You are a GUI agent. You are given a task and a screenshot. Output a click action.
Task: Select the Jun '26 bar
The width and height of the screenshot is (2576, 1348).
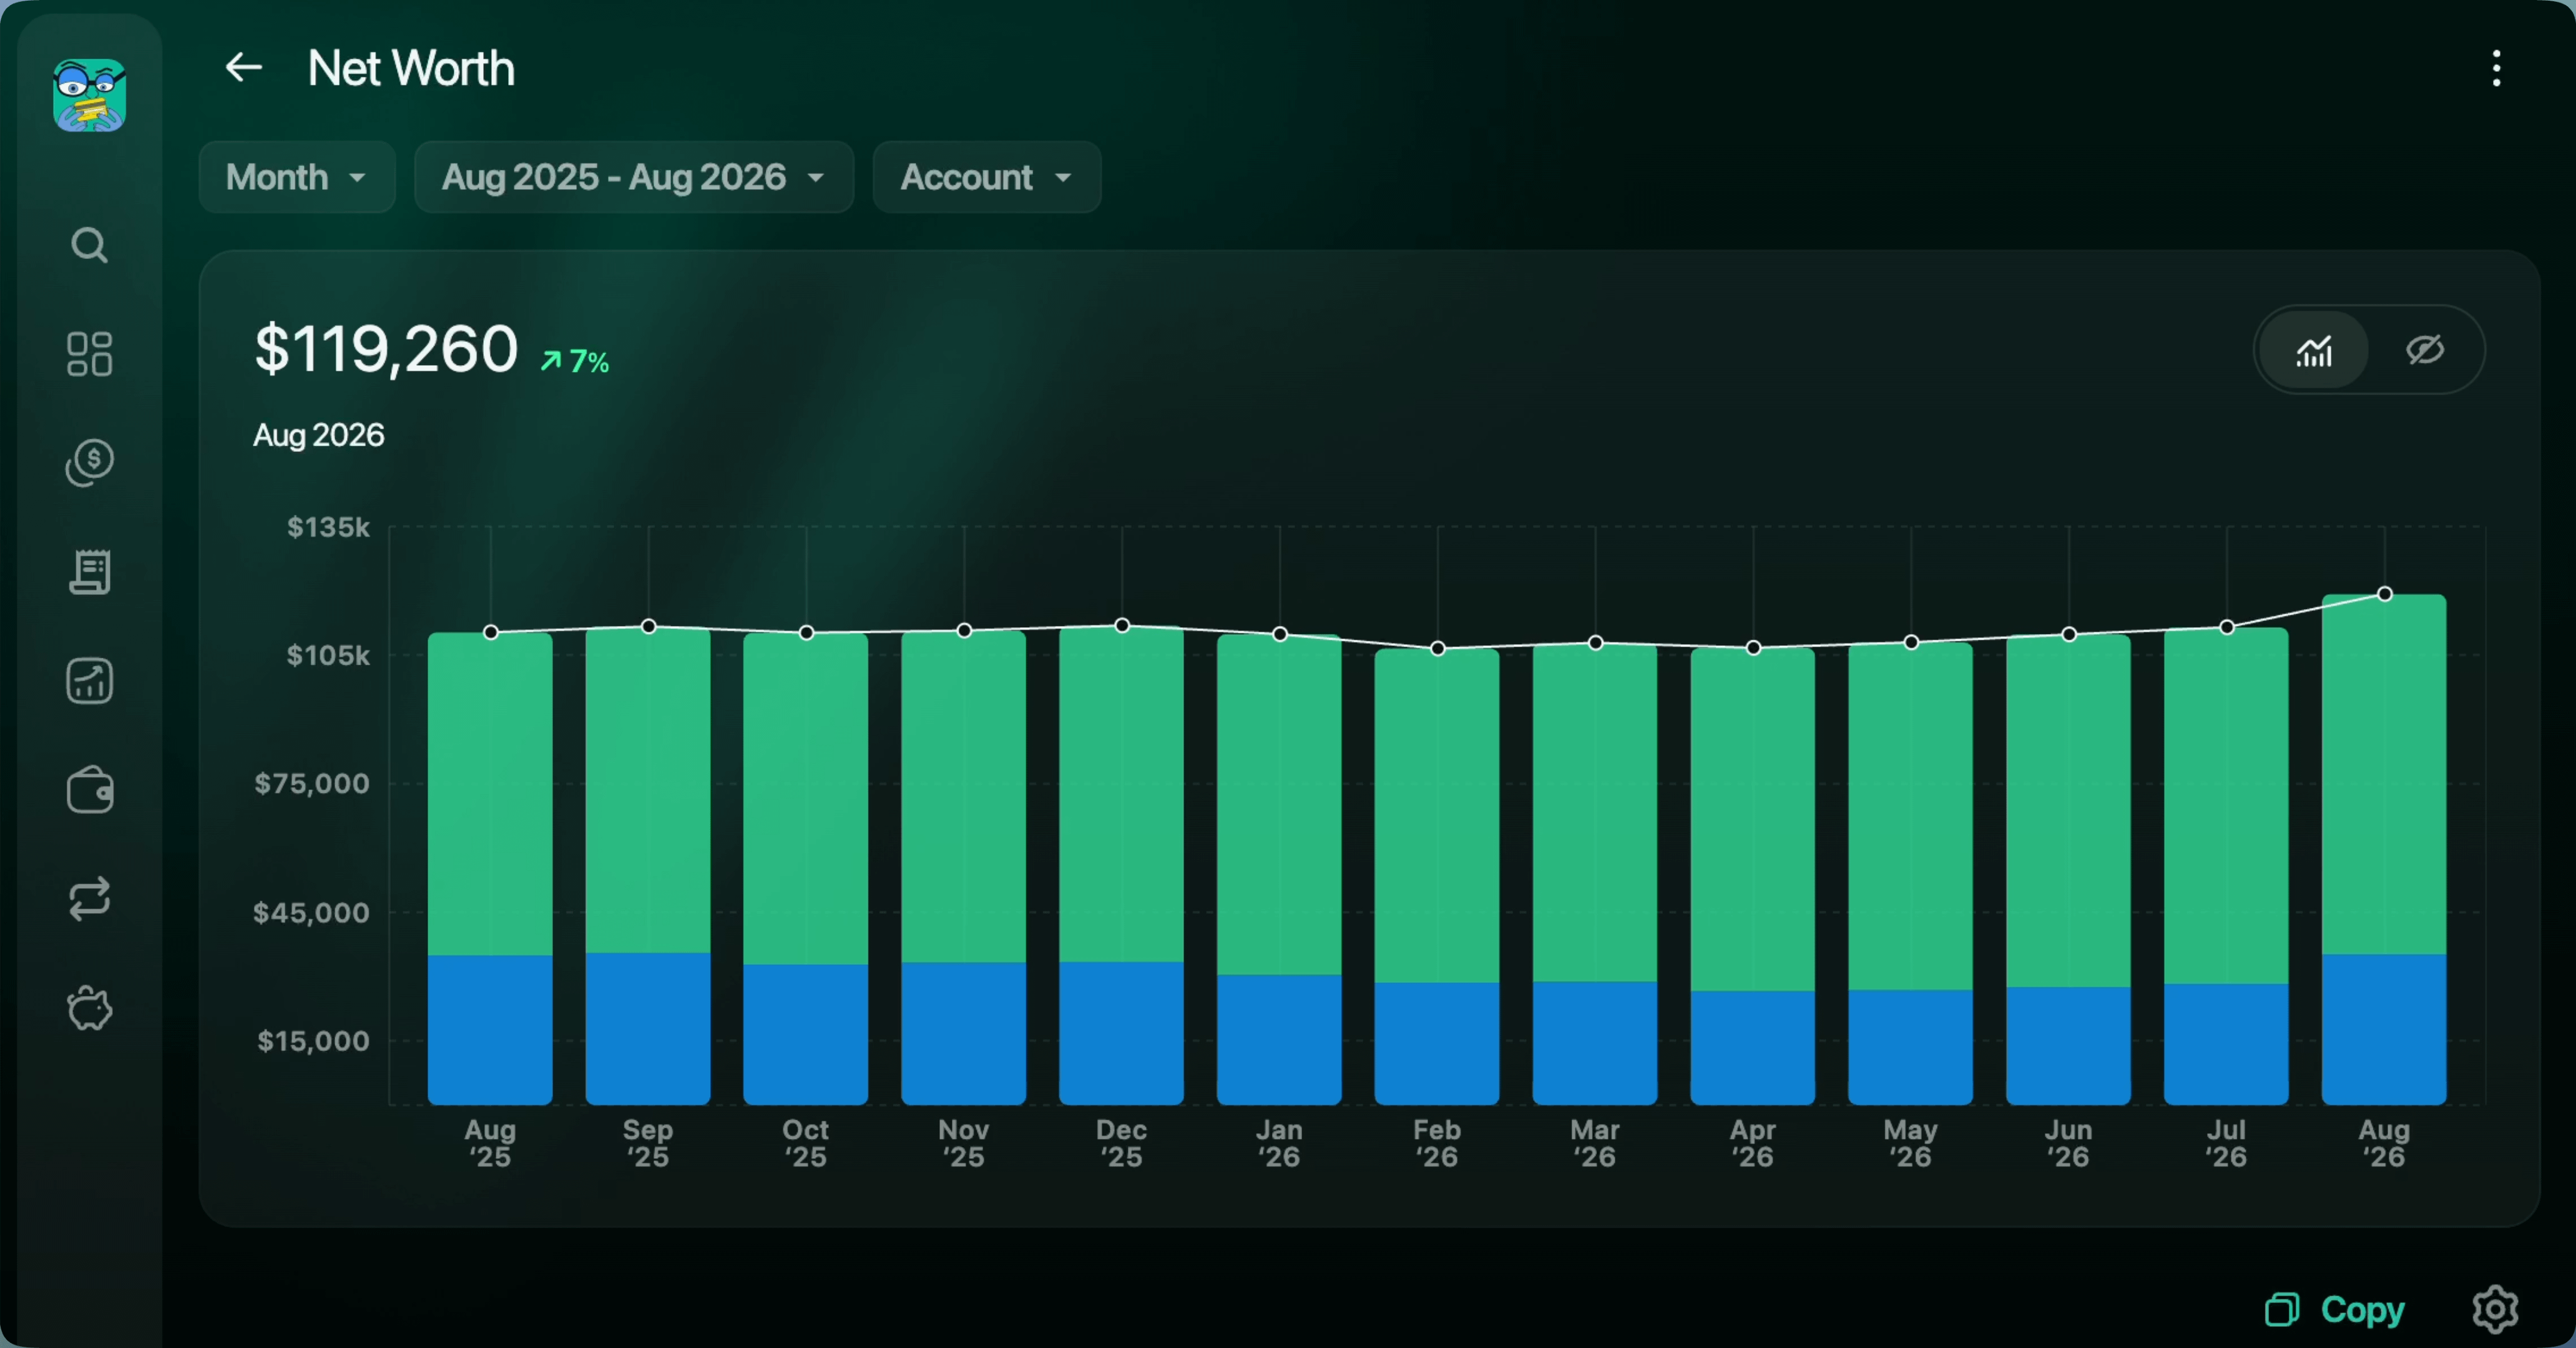pos(2069,870)
